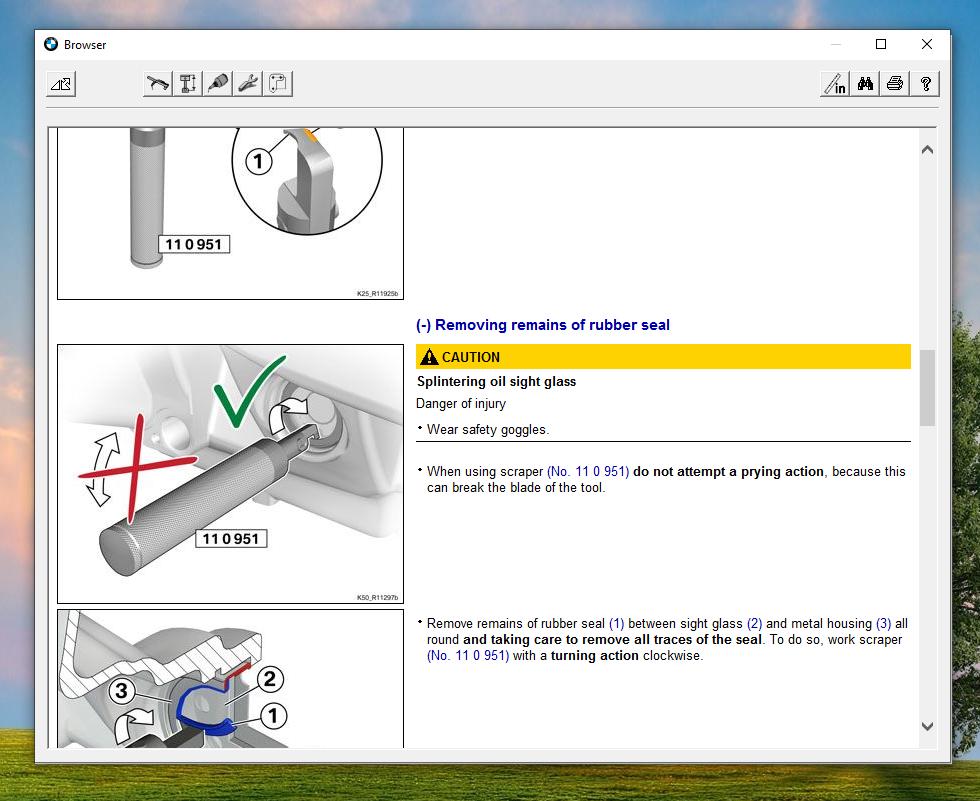Open search using the binoculars icon

click(865, 84)
